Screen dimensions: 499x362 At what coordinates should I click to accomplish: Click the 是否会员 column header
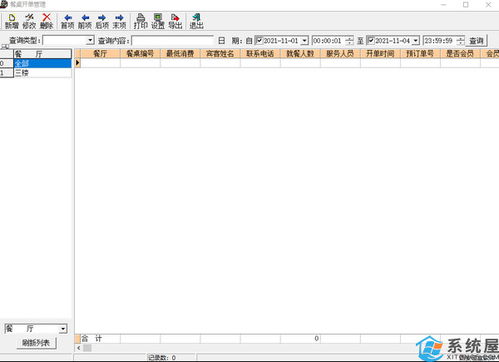click(460, 53)
